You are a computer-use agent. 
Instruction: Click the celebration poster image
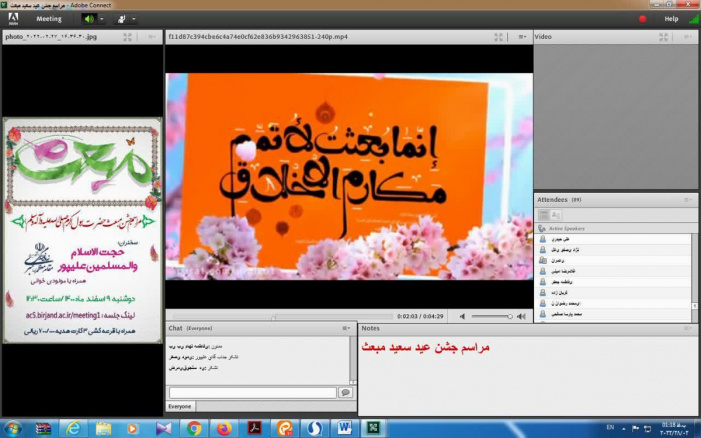(x=83, y=230)
